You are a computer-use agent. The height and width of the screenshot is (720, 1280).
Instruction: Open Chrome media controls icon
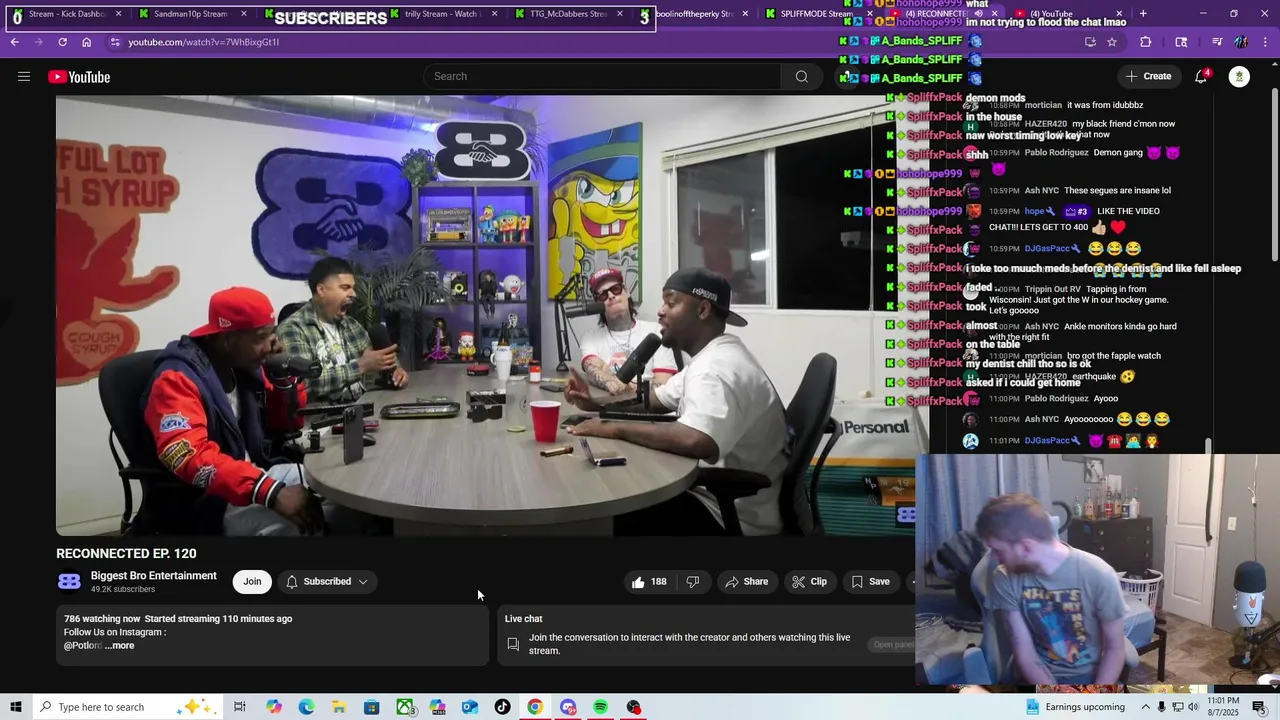coord(1217,42)
